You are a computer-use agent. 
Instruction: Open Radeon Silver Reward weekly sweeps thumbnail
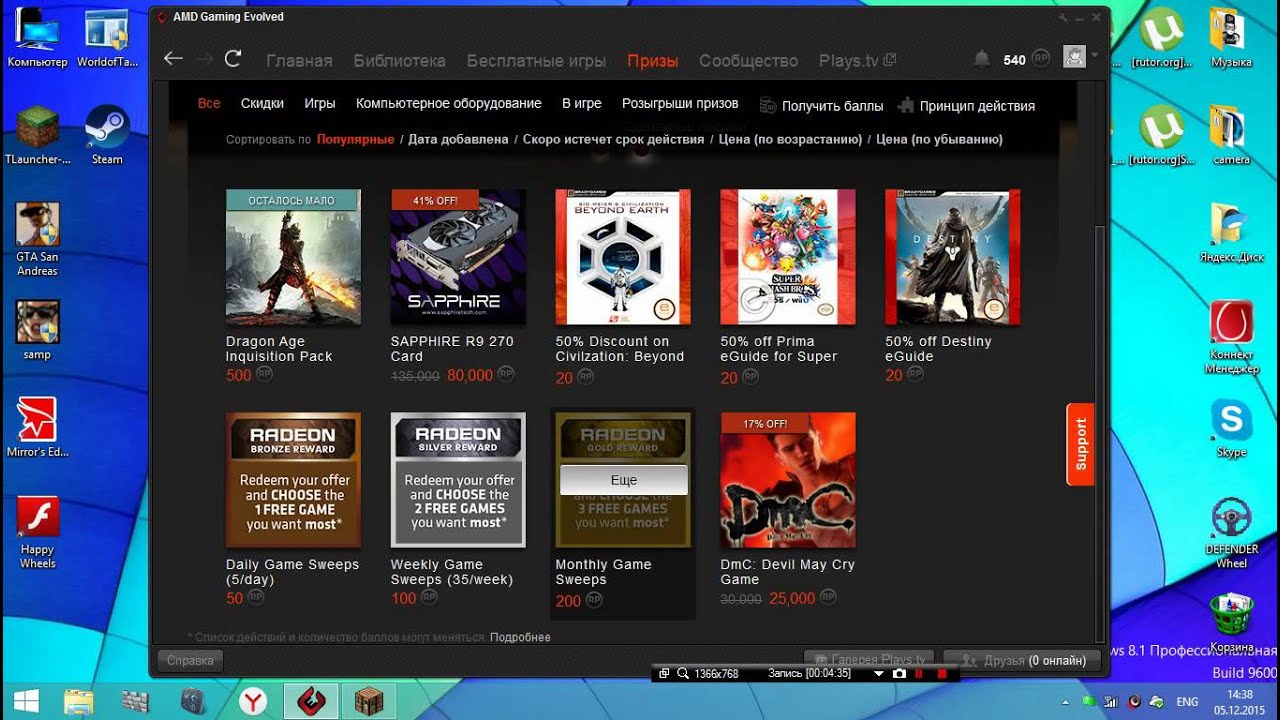coord(458,480)
